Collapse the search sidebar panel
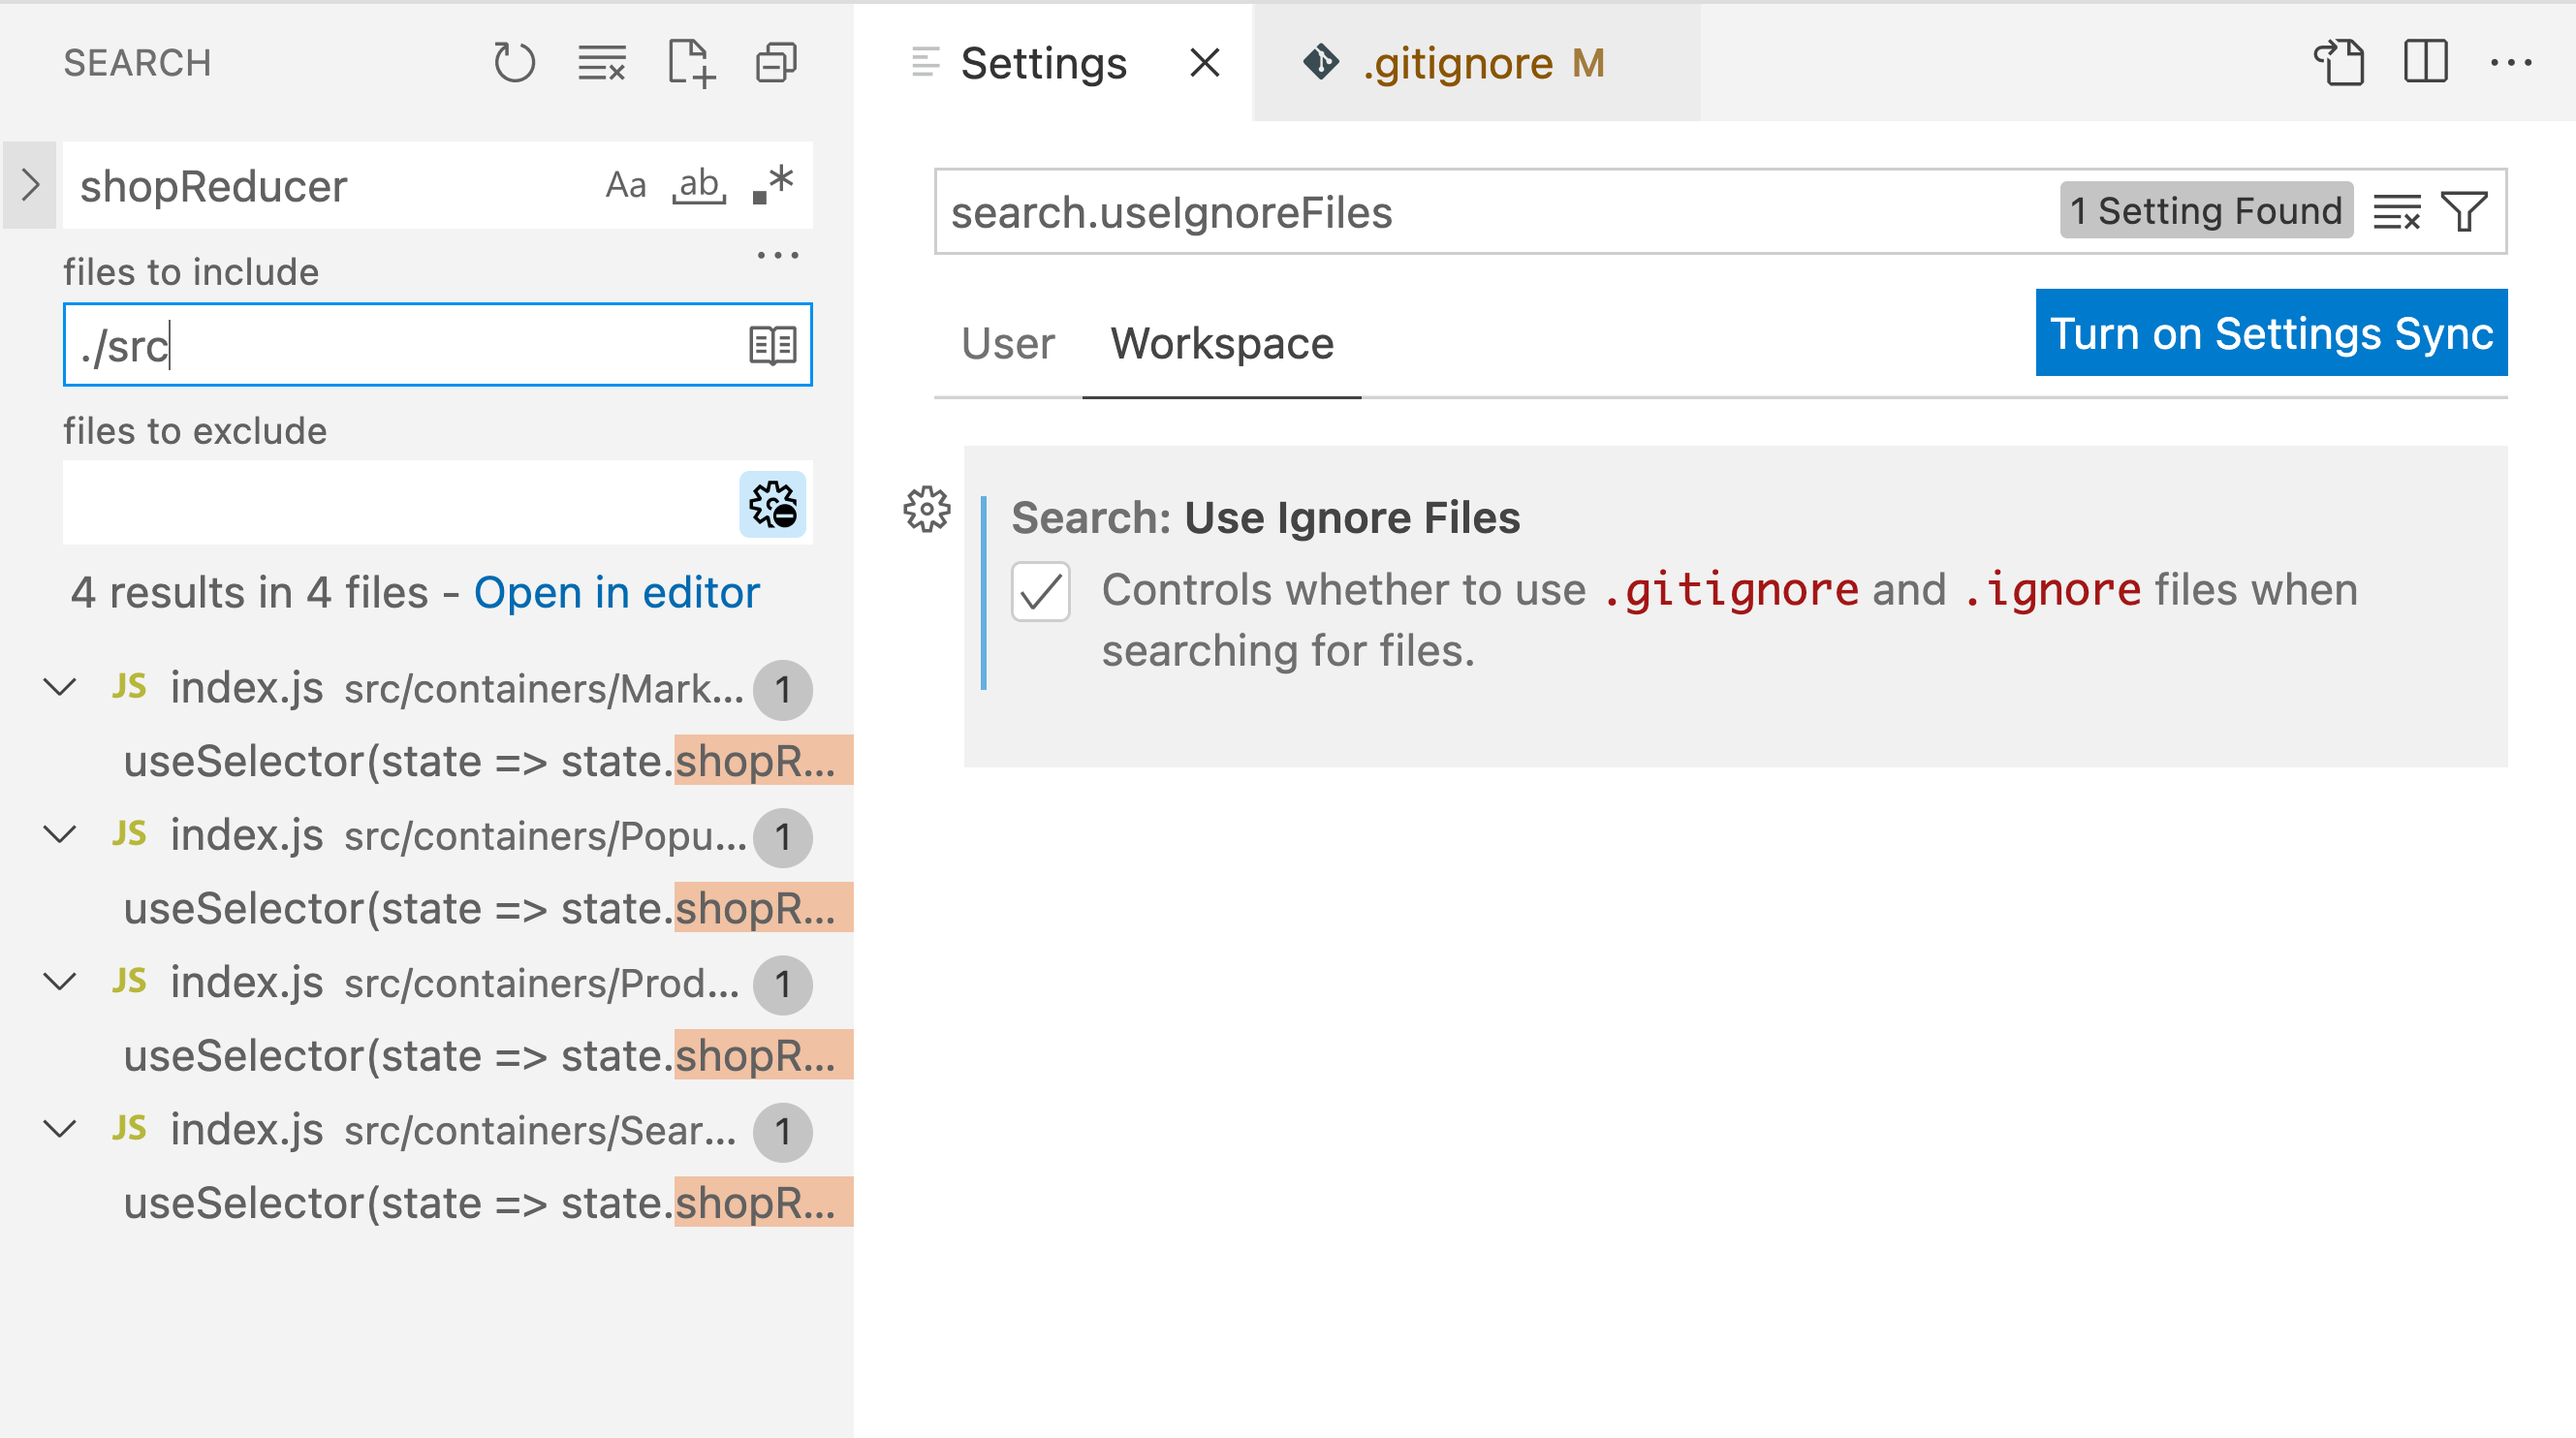 [28, 185]
